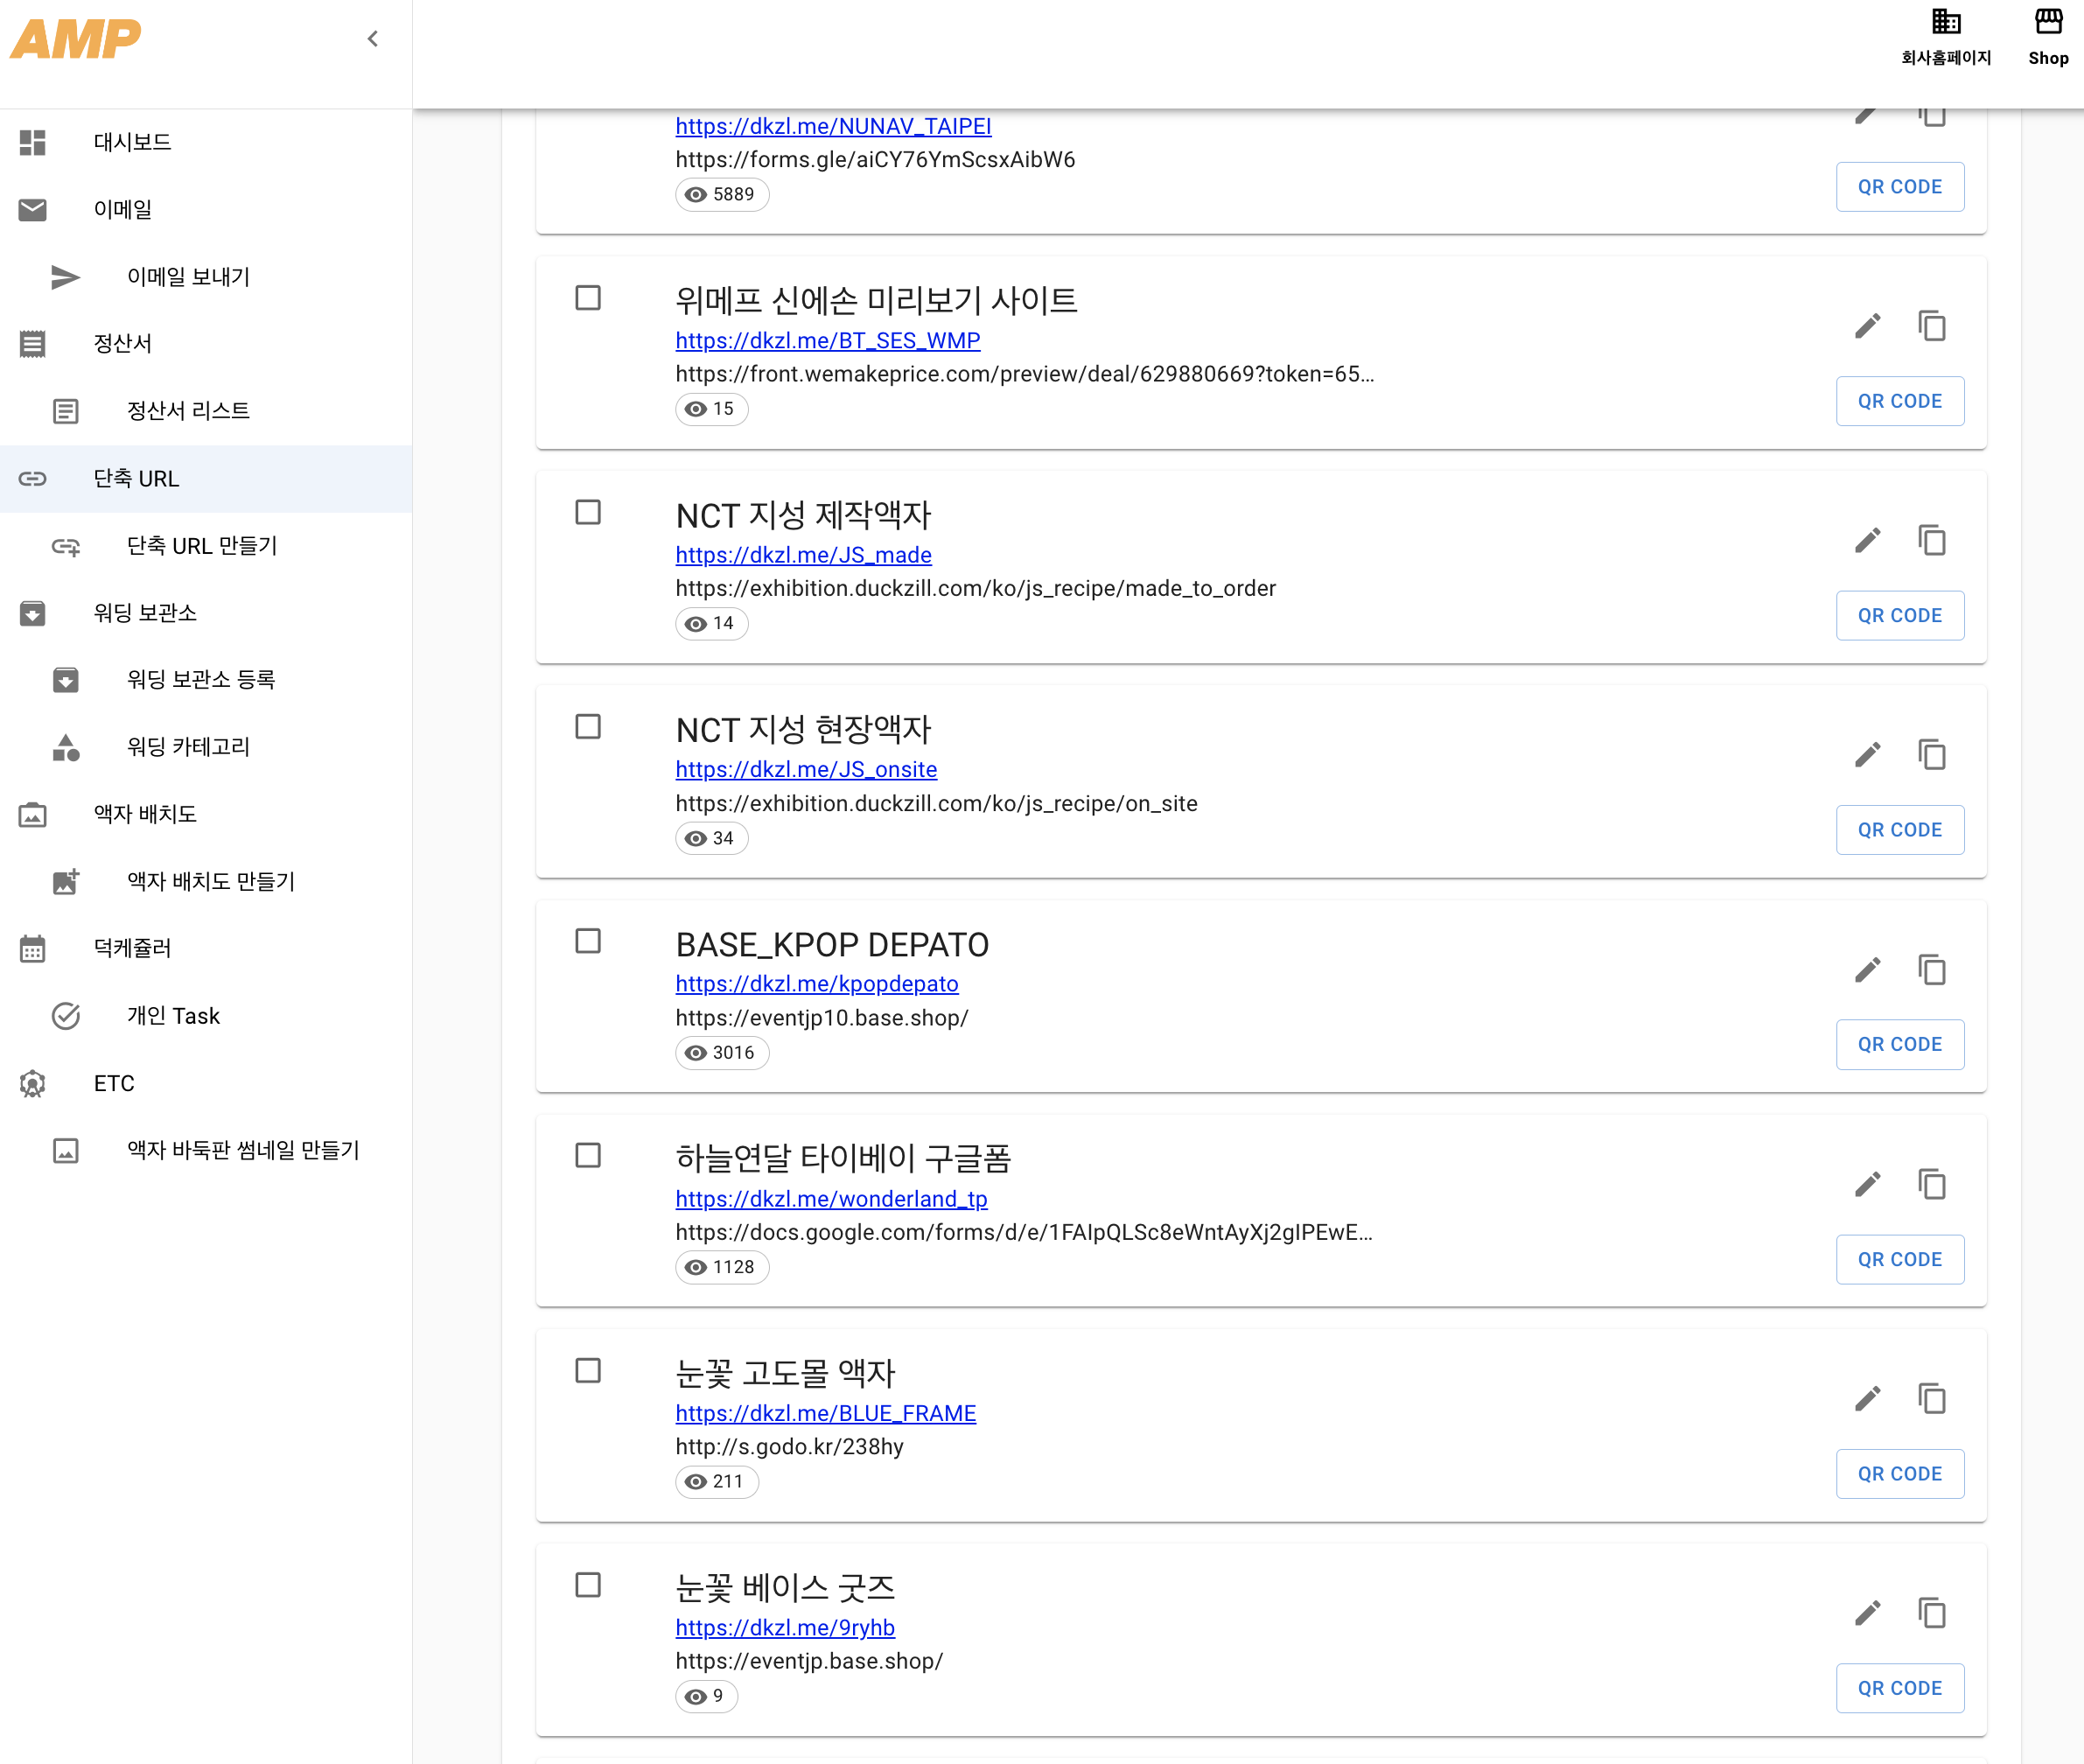Open the 회사홈페이지 building icon
The width and height of the screenshot is (2084, 1764).
[1945, 22]
